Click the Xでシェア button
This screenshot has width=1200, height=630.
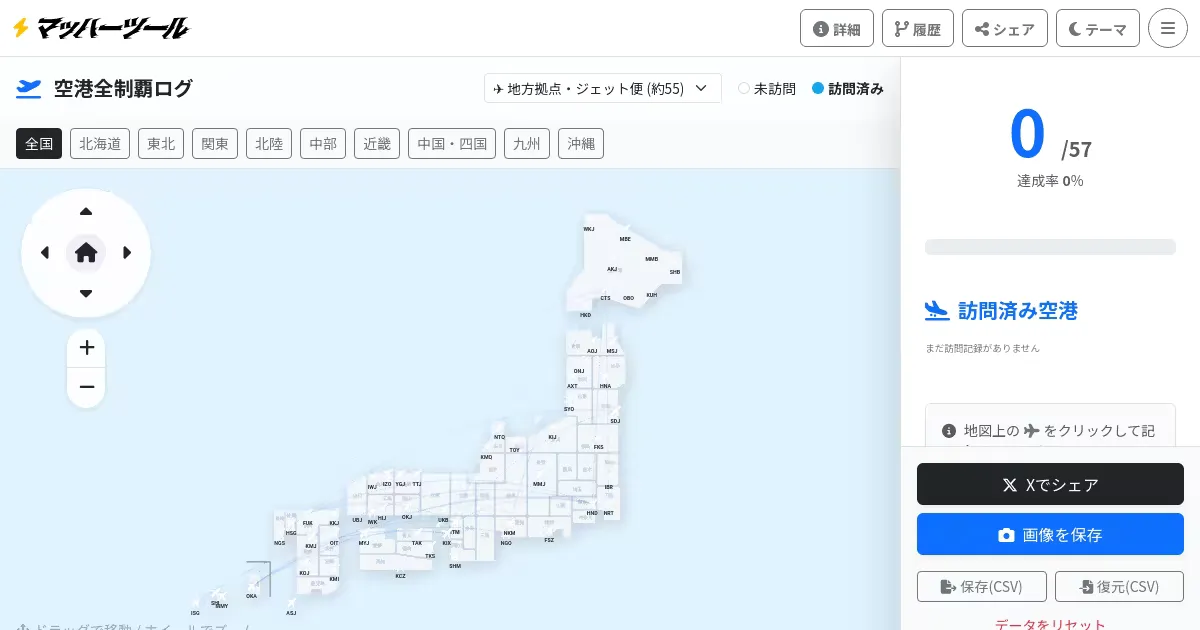[x=1050, y=484]
